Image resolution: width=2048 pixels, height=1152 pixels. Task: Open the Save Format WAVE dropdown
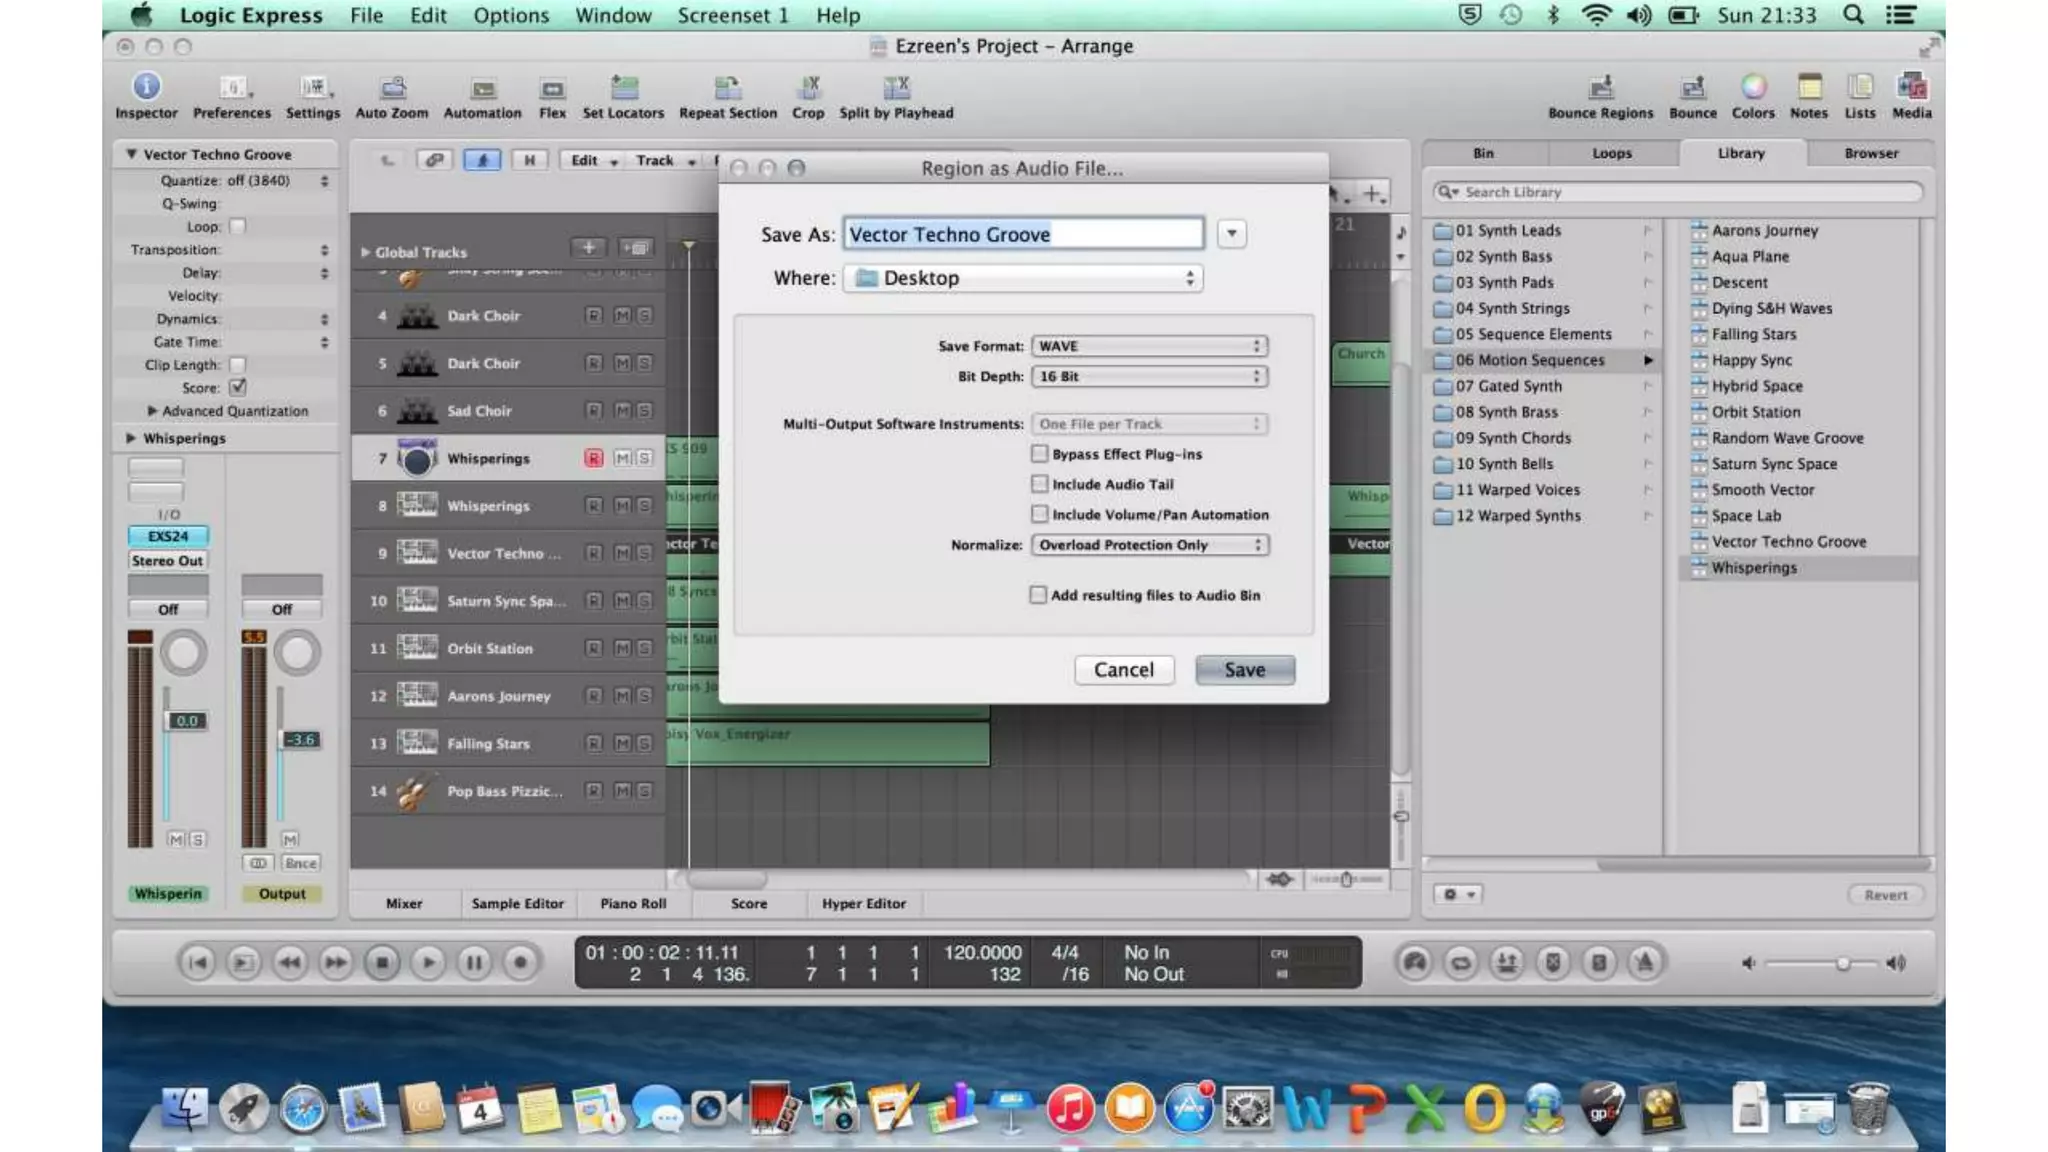[x=1149, y=346]
